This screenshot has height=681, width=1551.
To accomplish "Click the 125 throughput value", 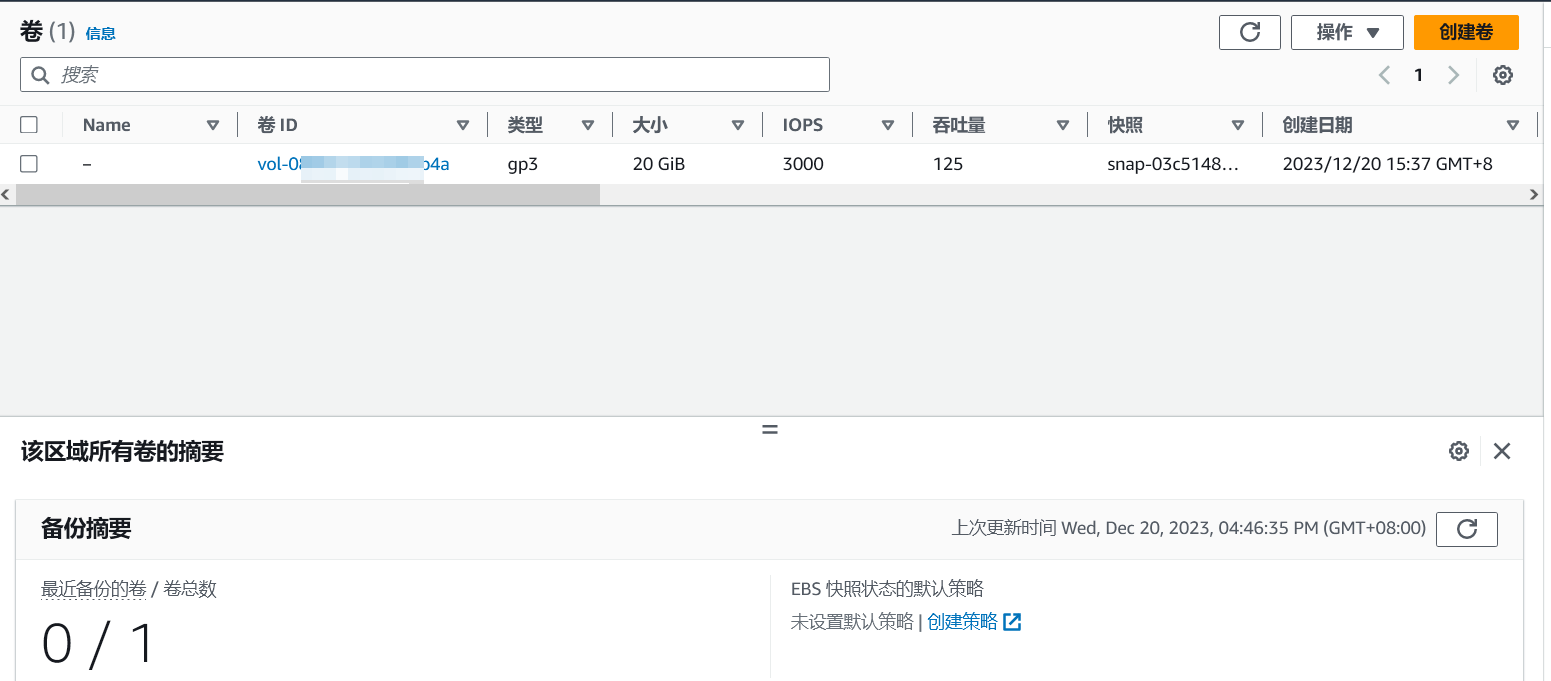I will [x=947, y=164].
